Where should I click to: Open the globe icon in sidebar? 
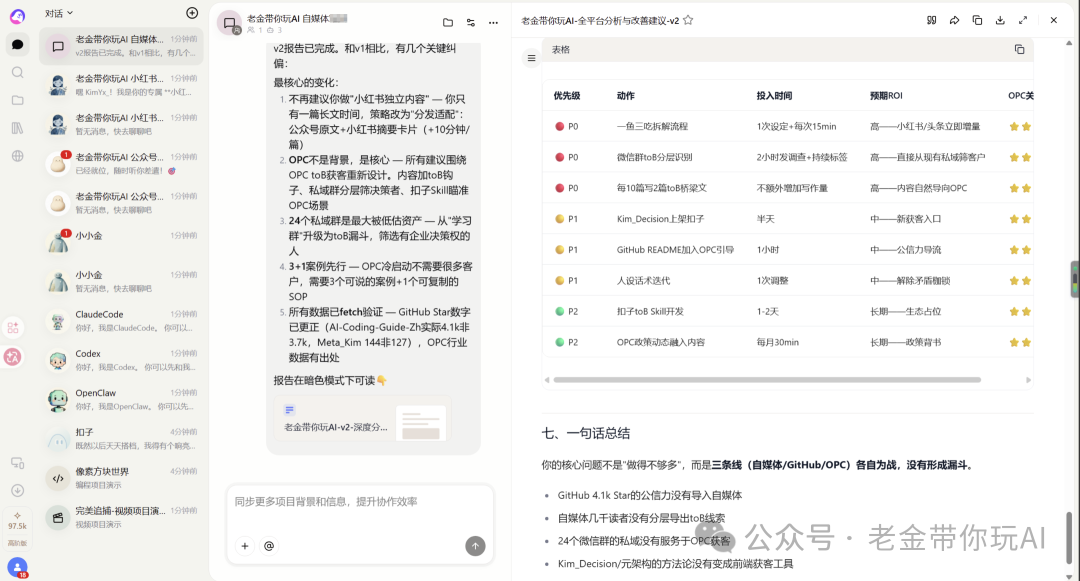(17, 156)
